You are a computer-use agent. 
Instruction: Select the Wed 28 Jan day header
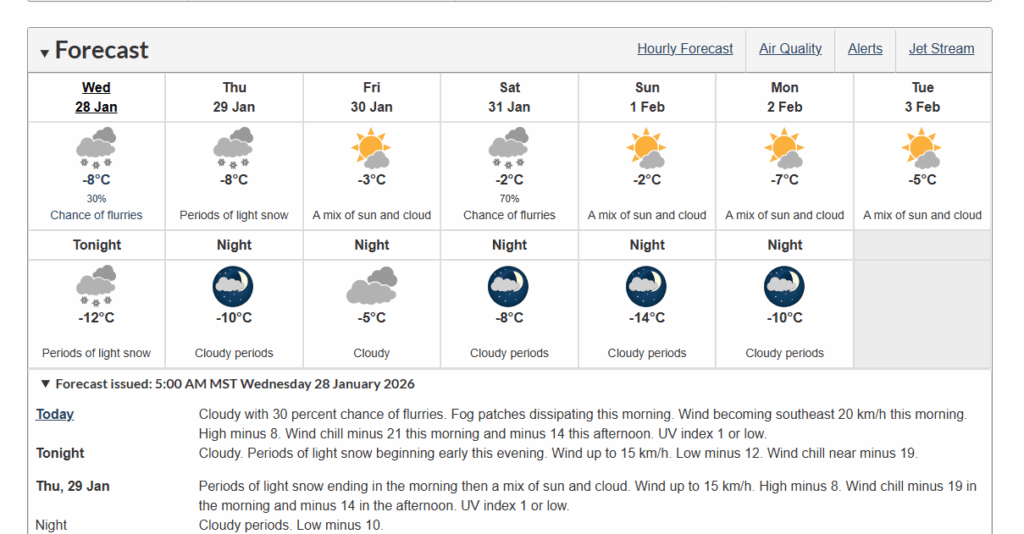click(x=96, y=97)
